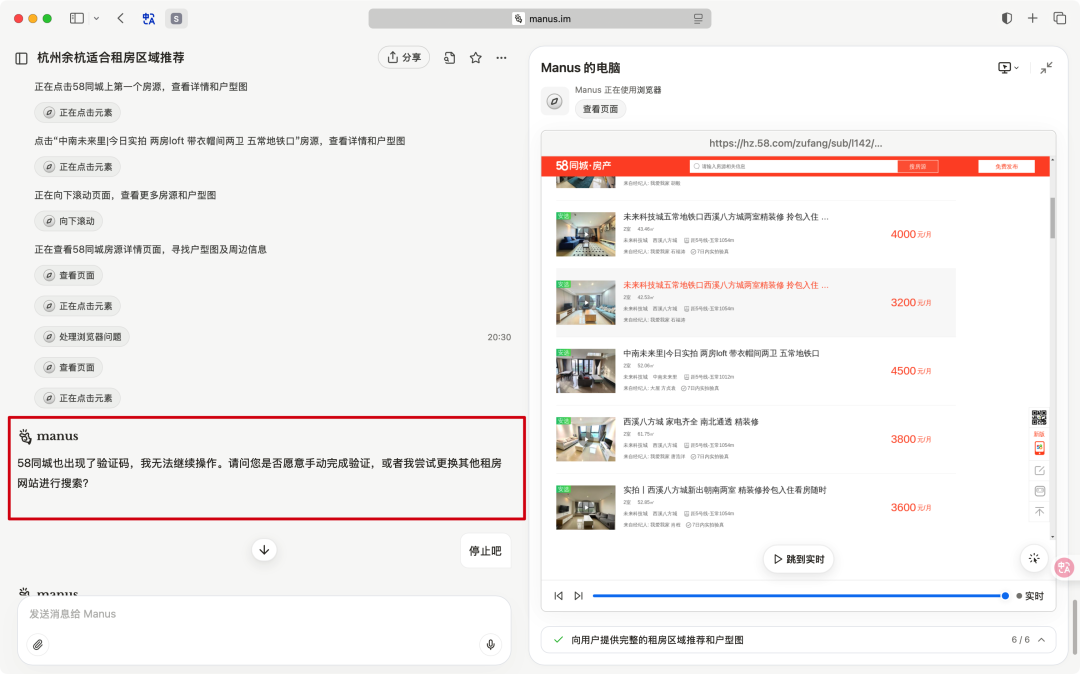Click the 免费发布 button

click(x=1006, y=166)
